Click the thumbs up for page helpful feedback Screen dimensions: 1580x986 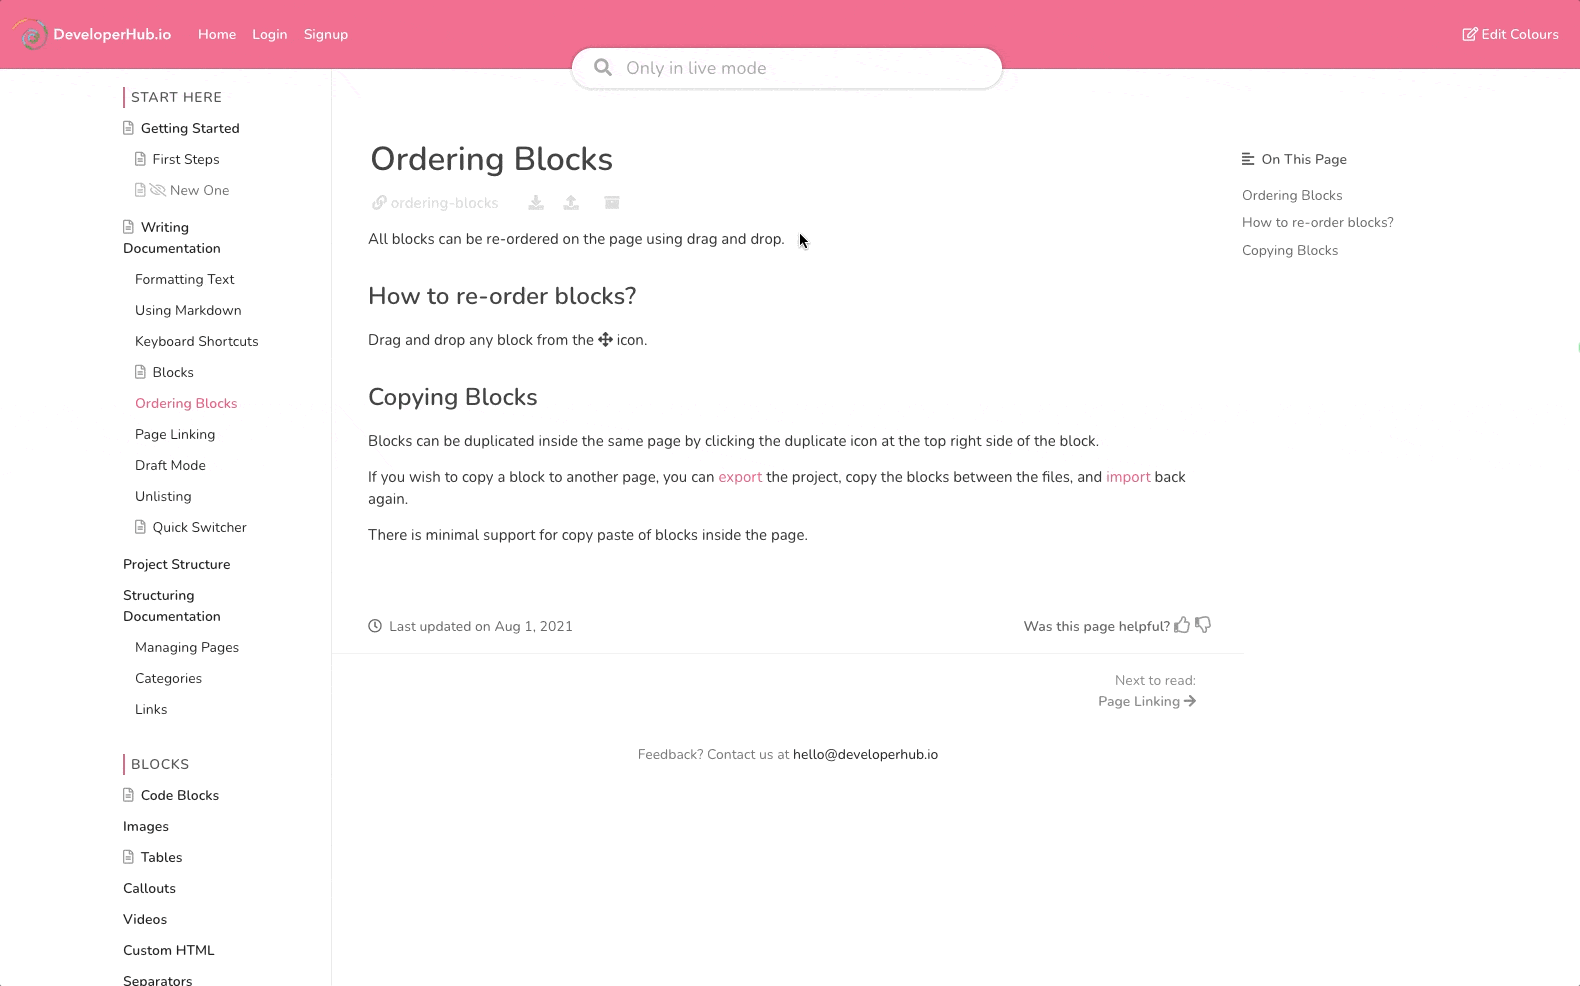[1183, 624]
